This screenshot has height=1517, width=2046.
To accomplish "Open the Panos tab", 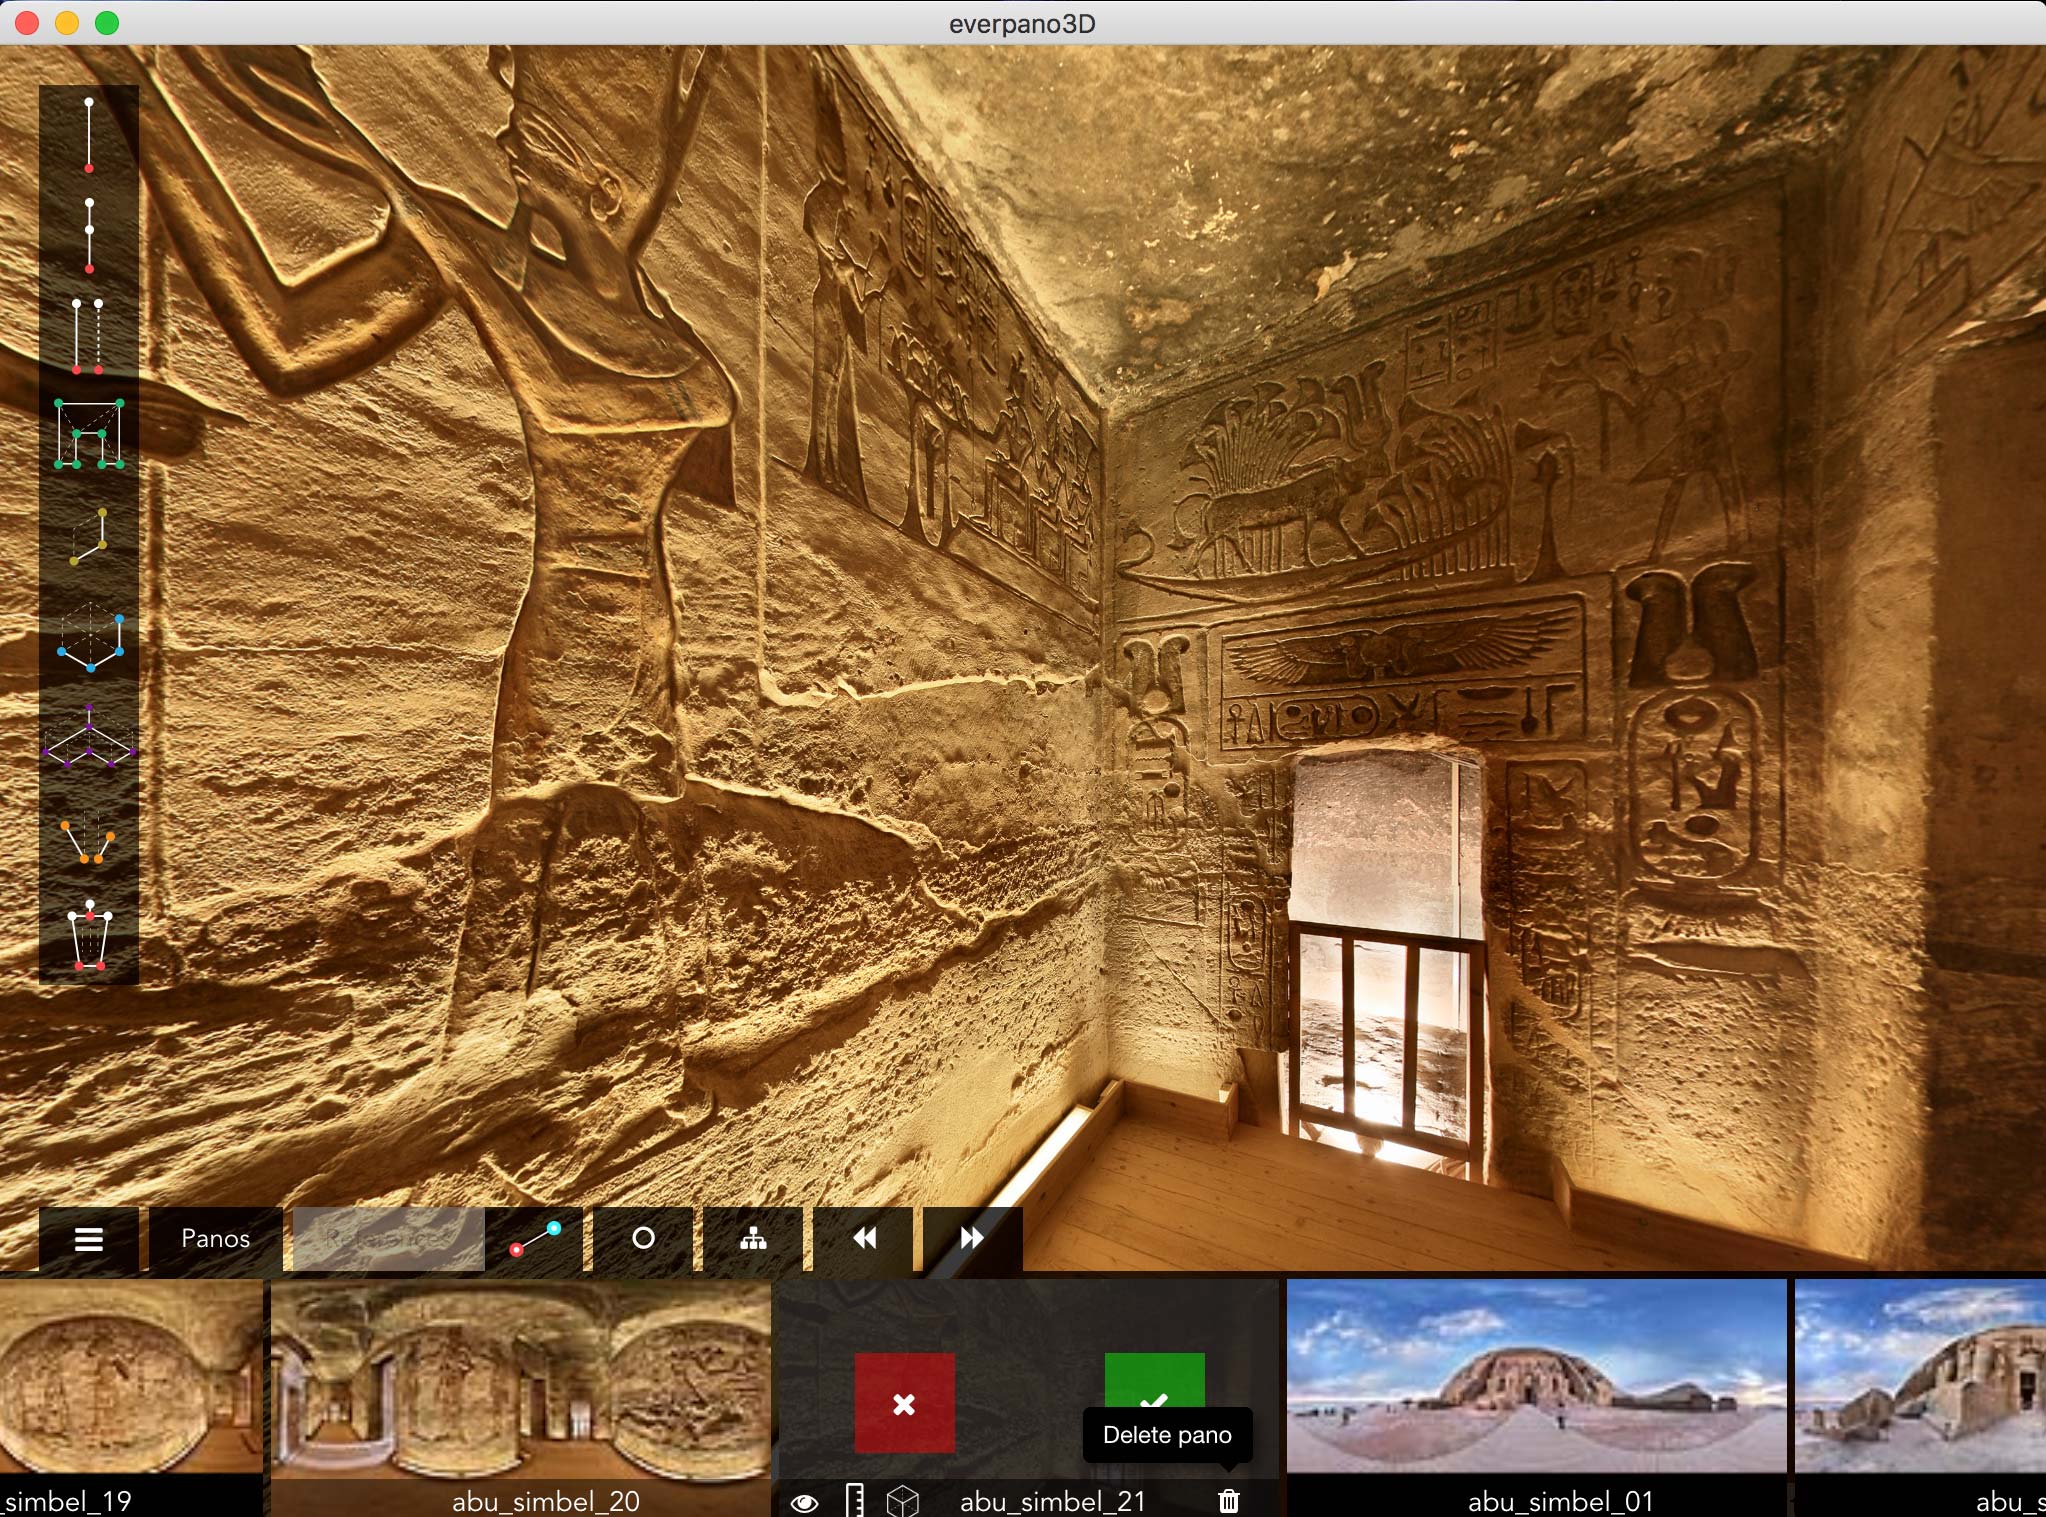I will tap(215, 1239).
